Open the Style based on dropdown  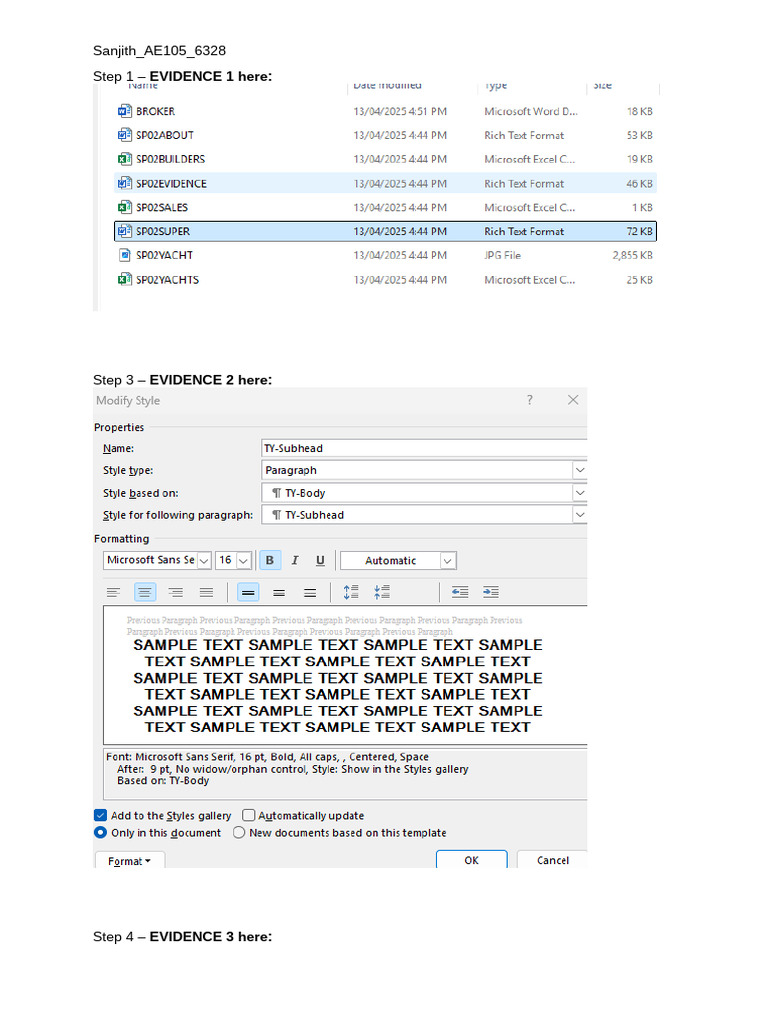(580, 493)
